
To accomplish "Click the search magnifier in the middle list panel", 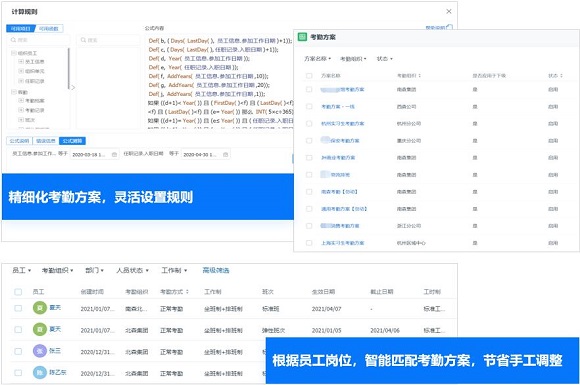I will coord(83,40).
